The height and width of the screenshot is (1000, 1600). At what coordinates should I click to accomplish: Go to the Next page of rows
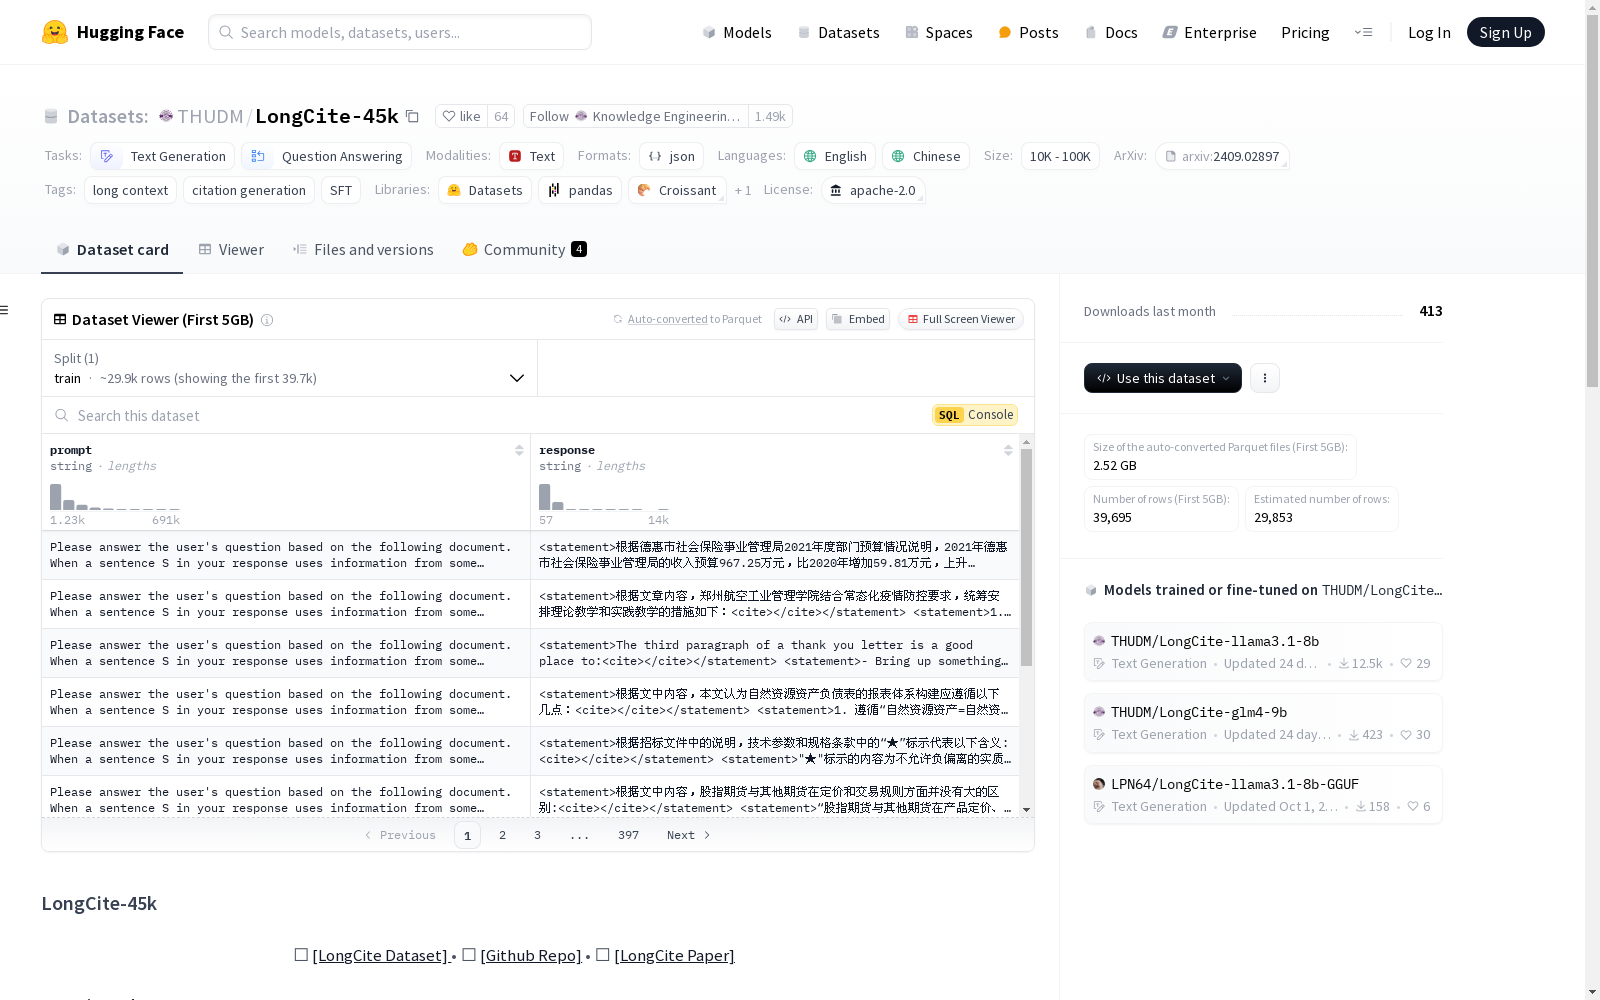(689, 835)
